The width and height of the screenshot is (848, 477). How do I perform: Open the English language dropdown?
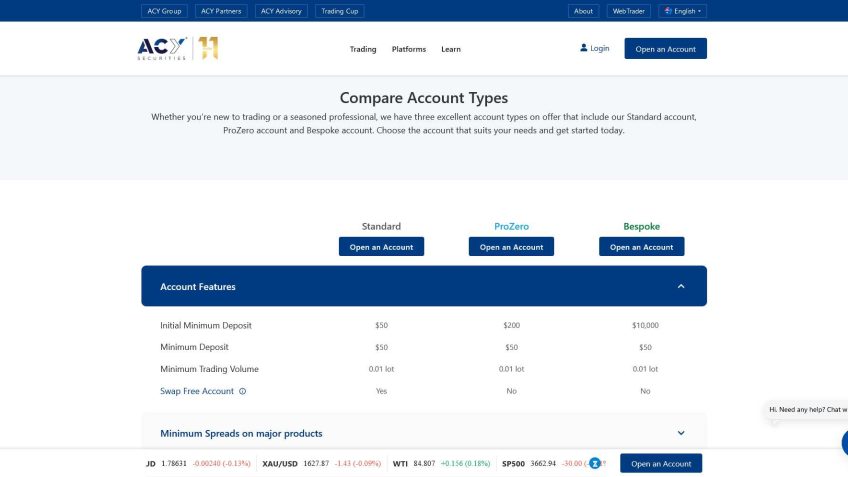[x=684, y=11]
